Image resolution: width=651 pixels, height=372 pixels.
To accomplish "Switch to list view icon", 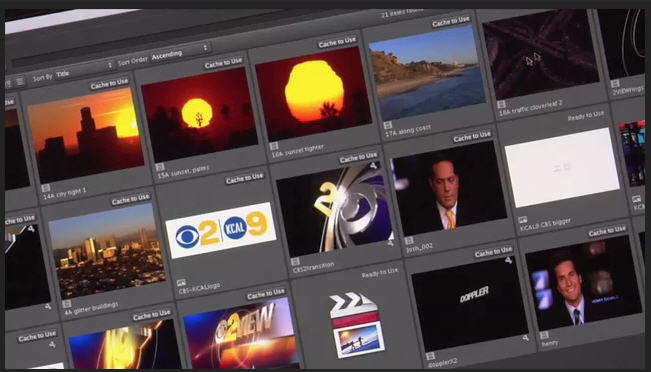I will coord(20,81).
